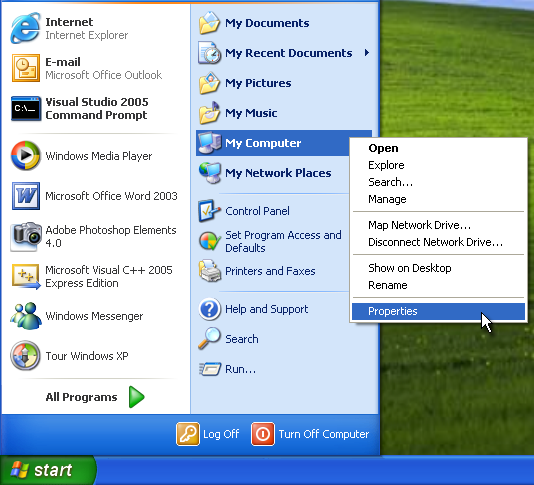This screenshot has height=485, width=534.
Task: Click Run... label
Action: click(240, 369)
